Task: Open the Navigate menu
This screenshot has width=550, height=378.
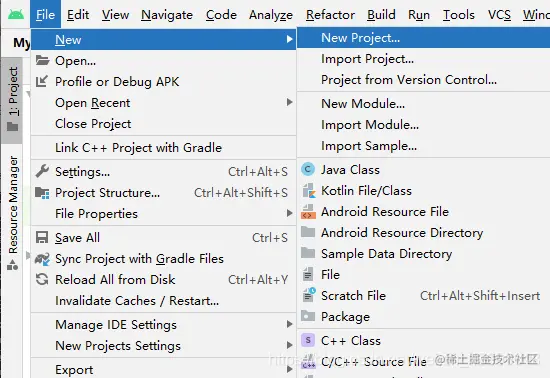Action: click(x=167, y=15)
